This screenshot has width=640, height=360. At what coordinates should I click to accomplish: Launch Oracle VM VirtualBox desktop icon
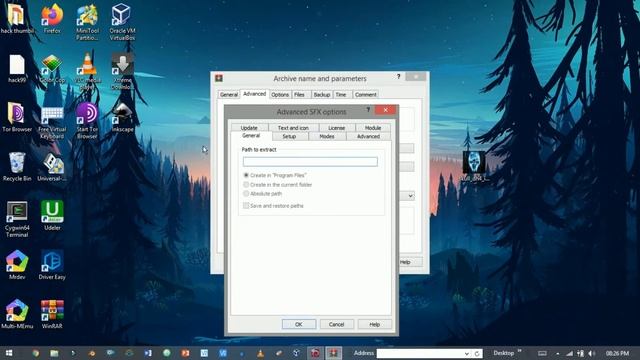pos(122,22)
